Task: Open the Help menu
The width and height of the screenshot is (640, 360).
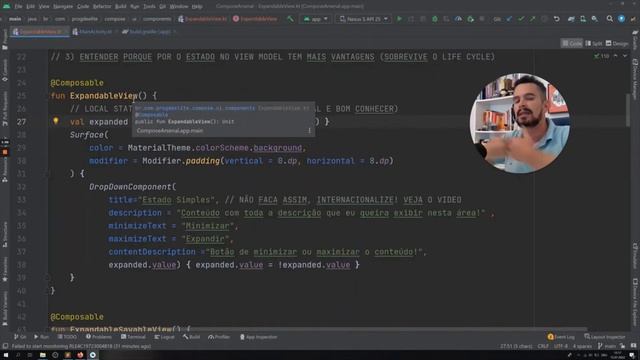Action: click(x=197, y=7)
